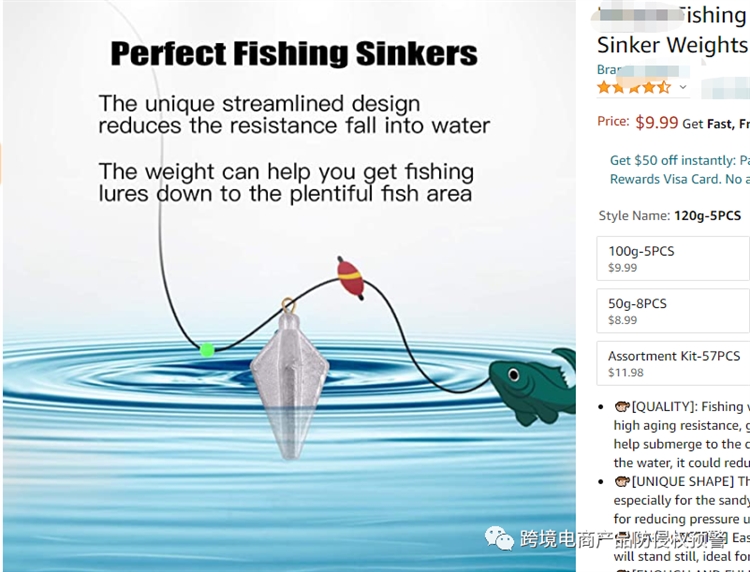Click the red and yellow float bobber
750x572 pixels.
point(350,277)
